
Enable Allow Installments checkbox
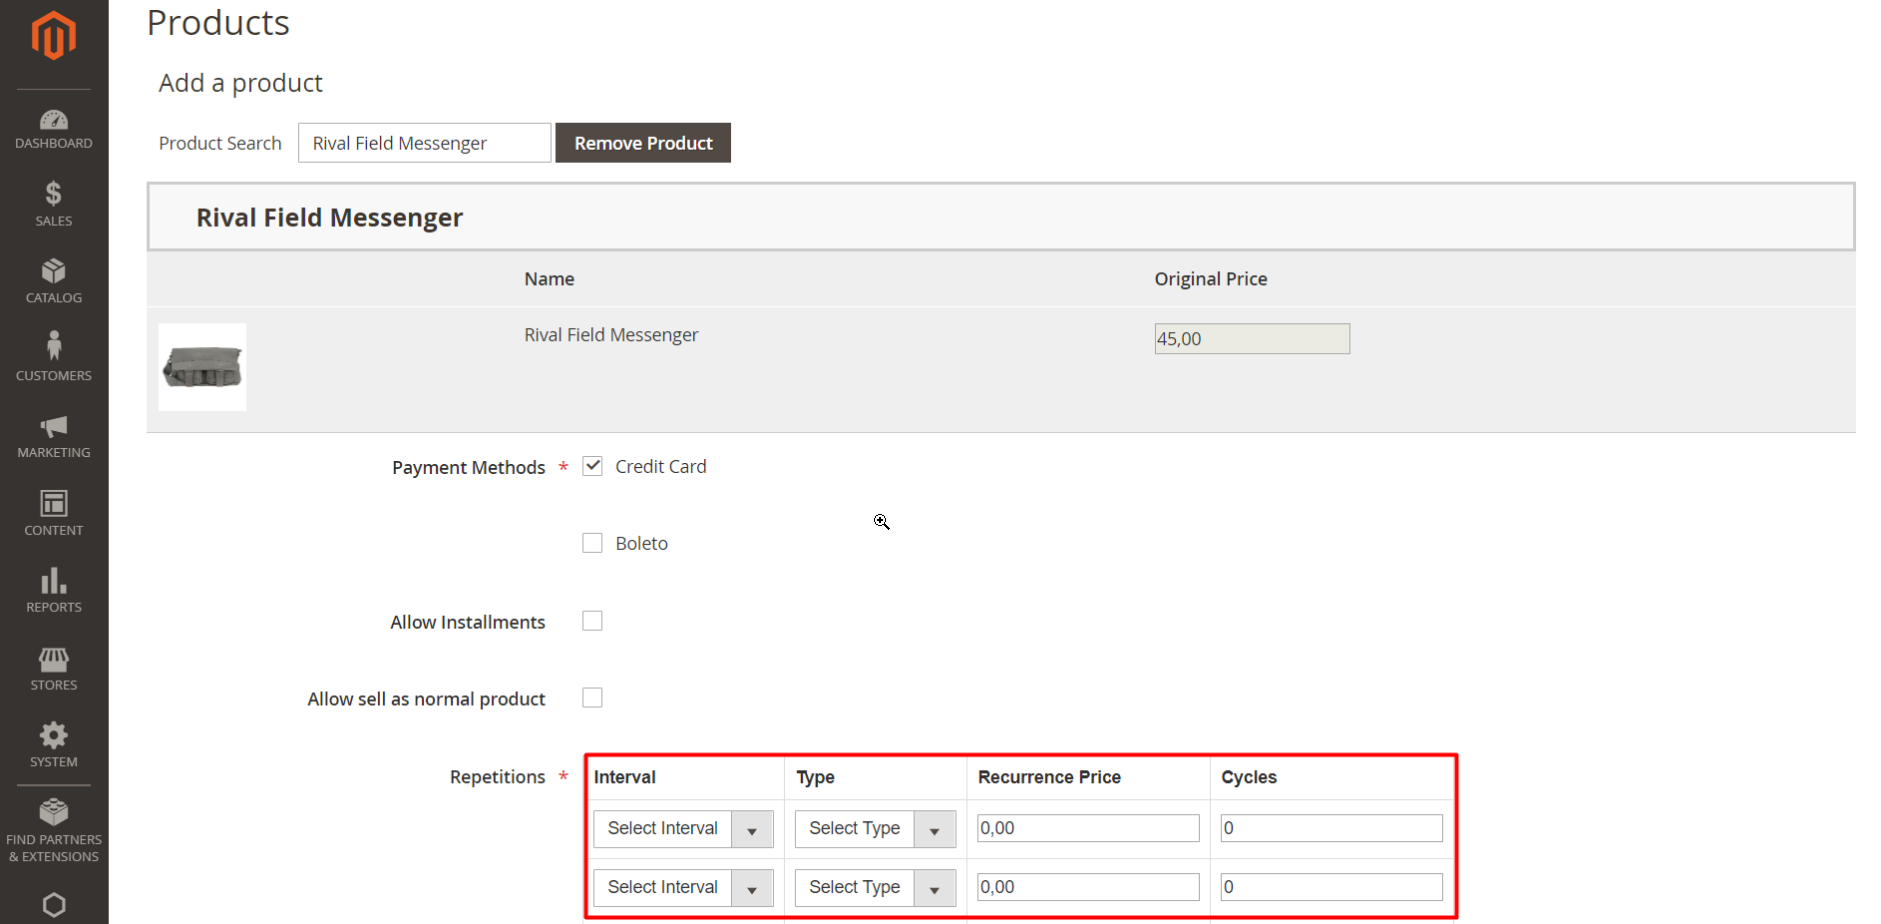pos(592,621)
